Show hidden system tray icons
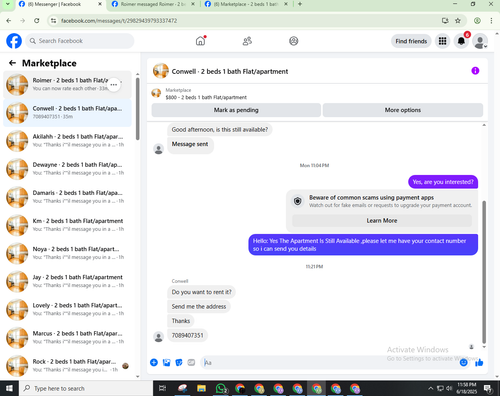 431,388
